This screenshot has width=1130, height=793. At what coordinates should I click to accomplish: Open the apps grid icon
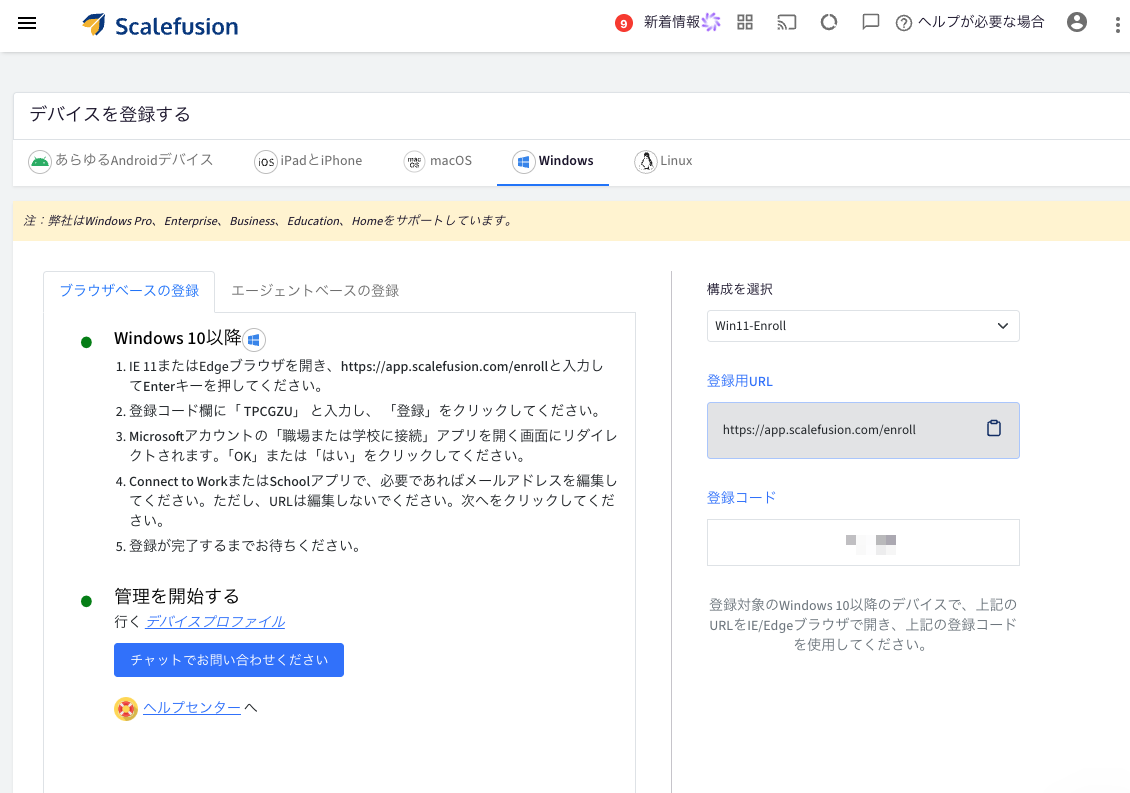point(744,22)
